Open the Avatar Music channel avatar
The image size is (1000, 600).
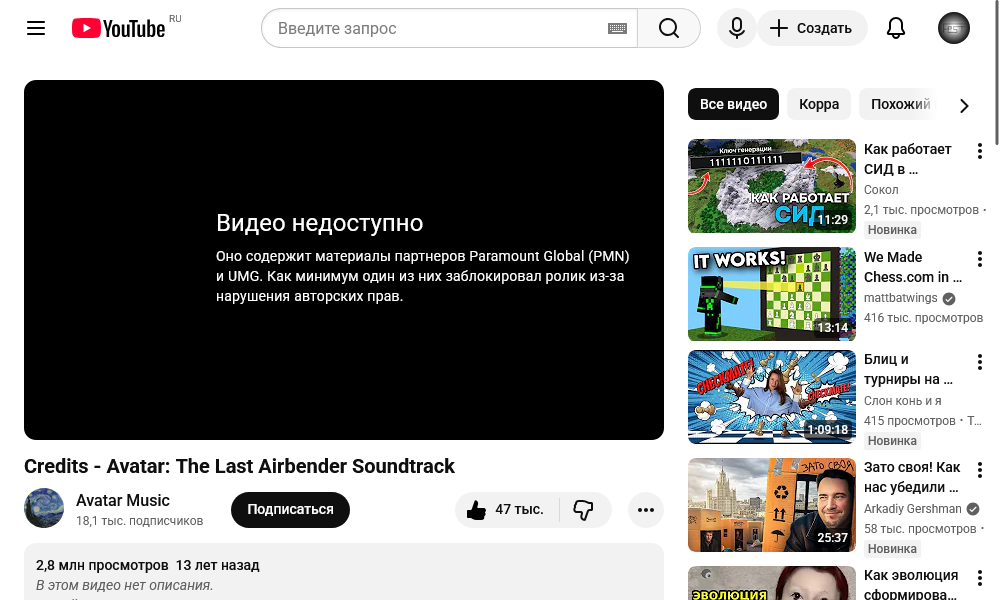[x=44, y=508]
